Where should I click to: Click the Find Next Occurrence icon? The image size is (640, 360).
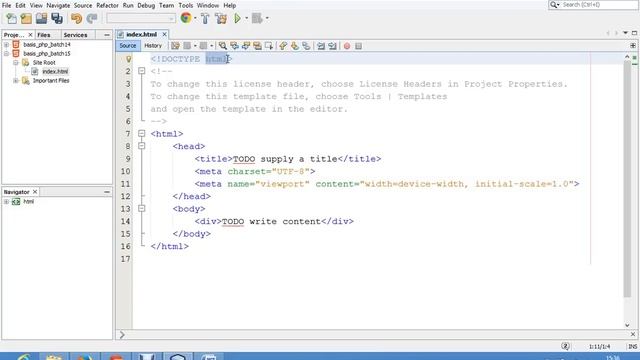point(246,46)
